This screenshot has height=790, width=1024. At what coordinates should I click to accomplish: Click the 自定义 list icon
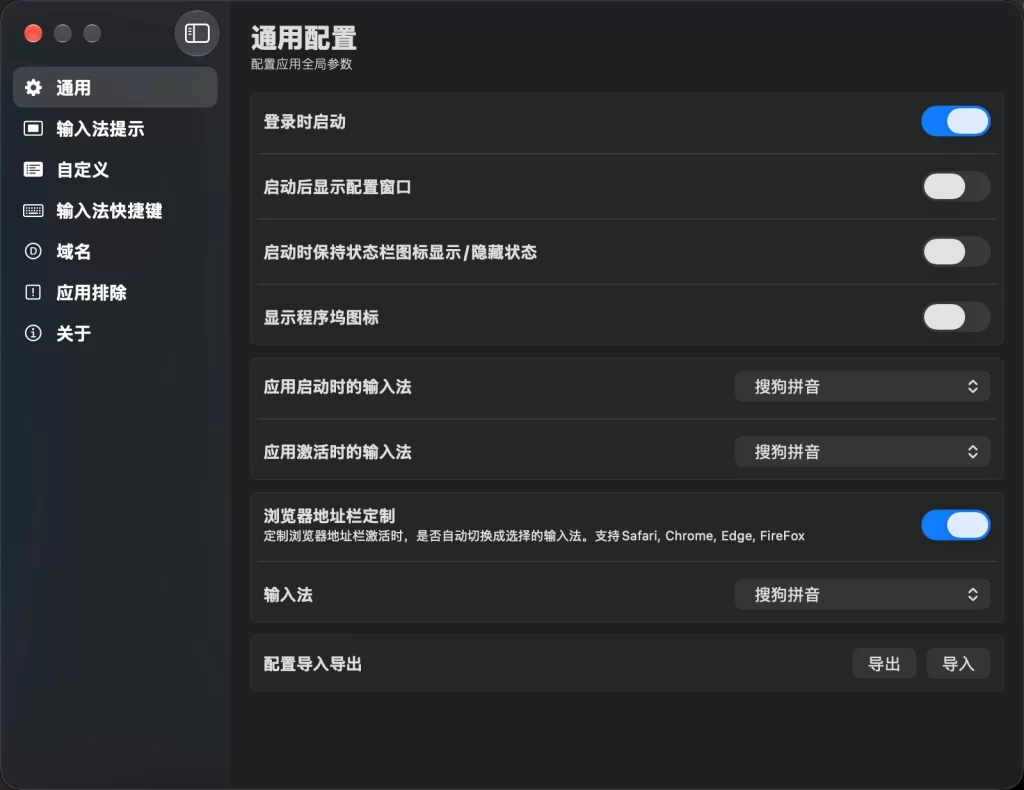(x=33, y=170)
